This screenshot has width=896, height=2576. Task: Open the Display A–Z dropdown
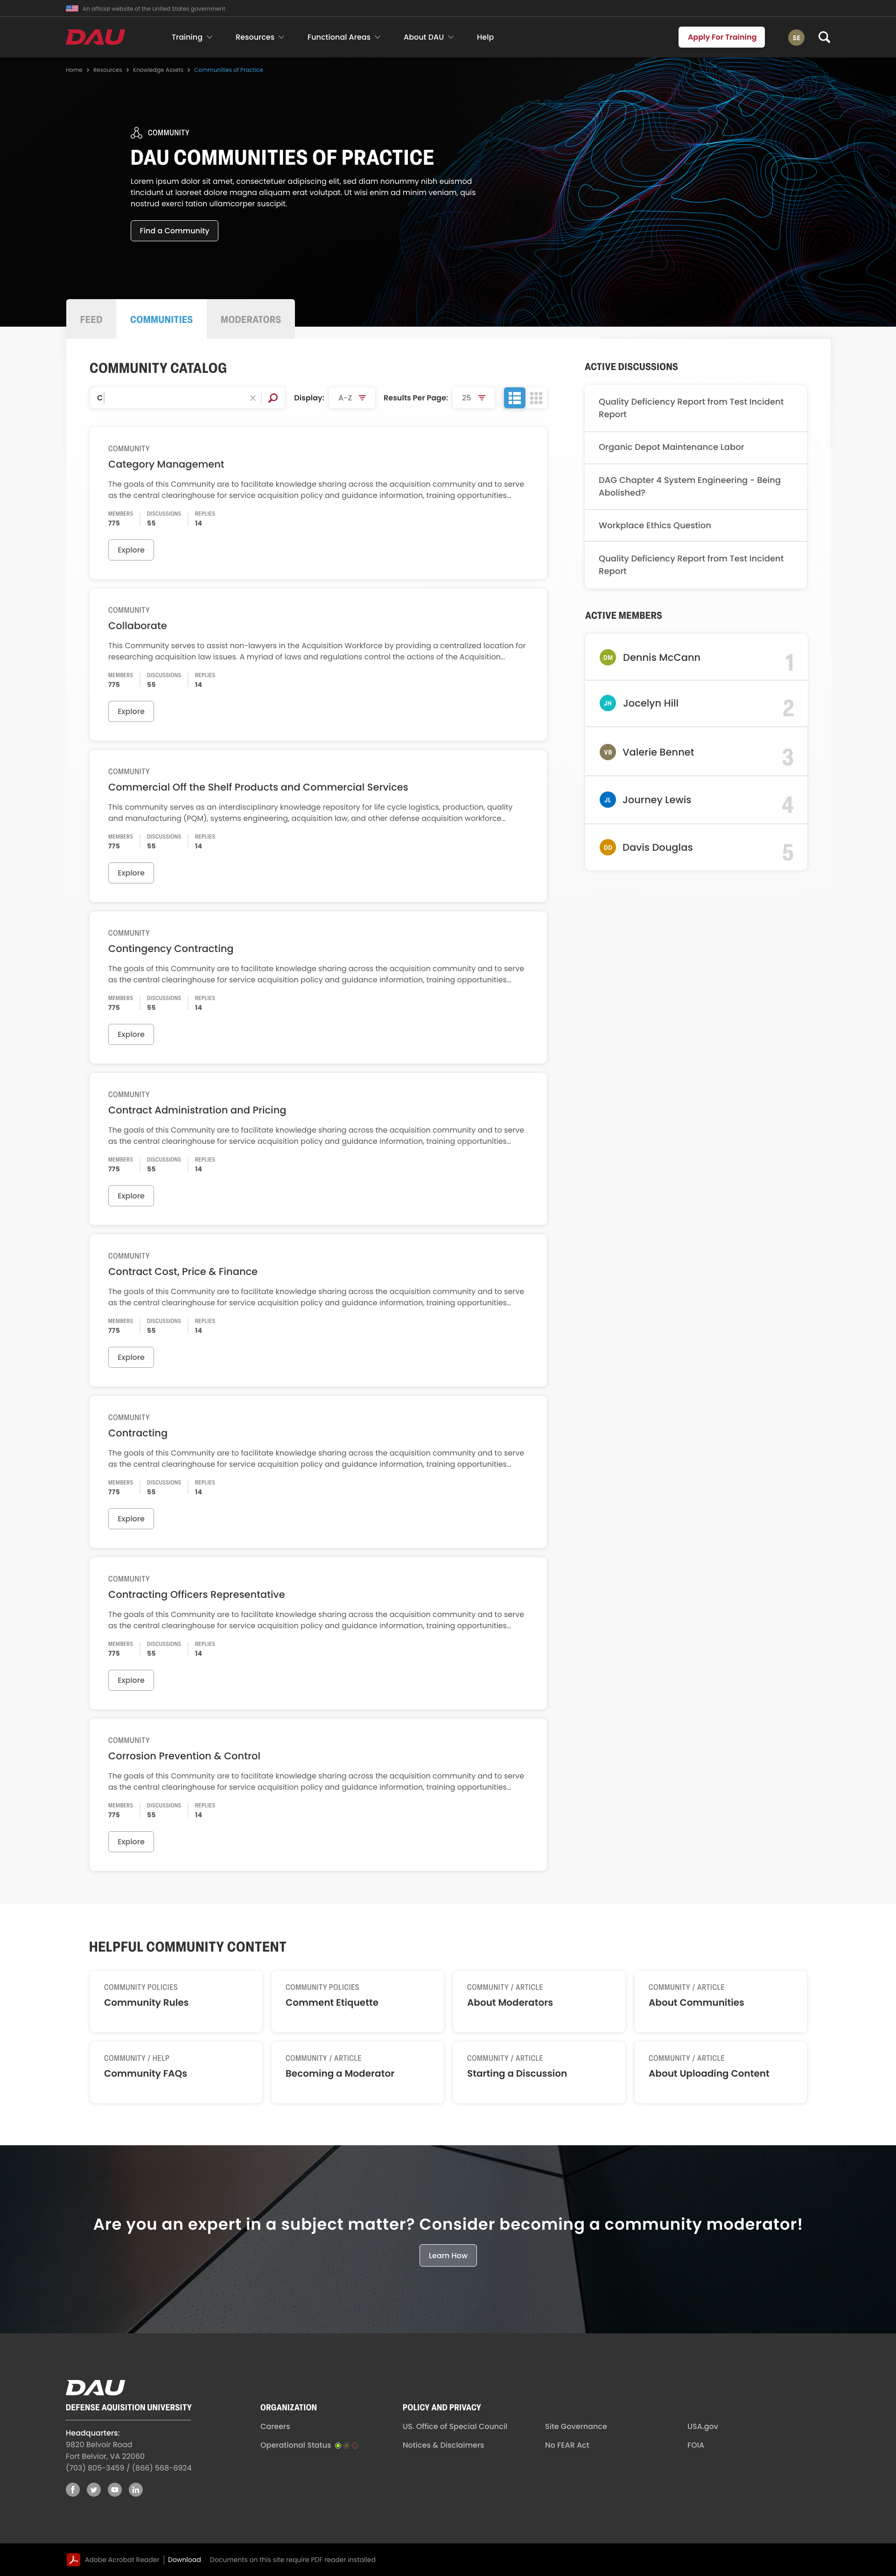click(x=352, y=398)
